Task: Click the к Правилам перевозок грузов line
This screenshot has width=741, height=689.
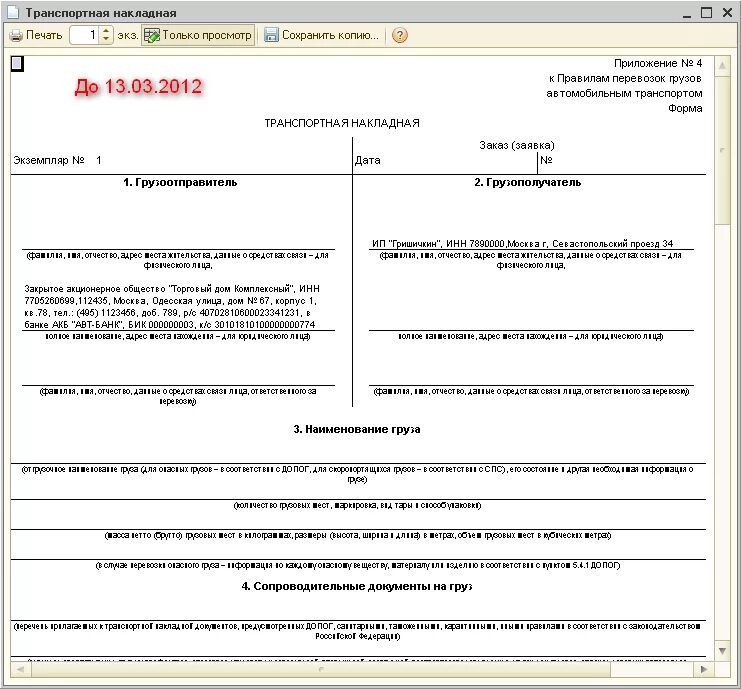Action: click(625, 78)
